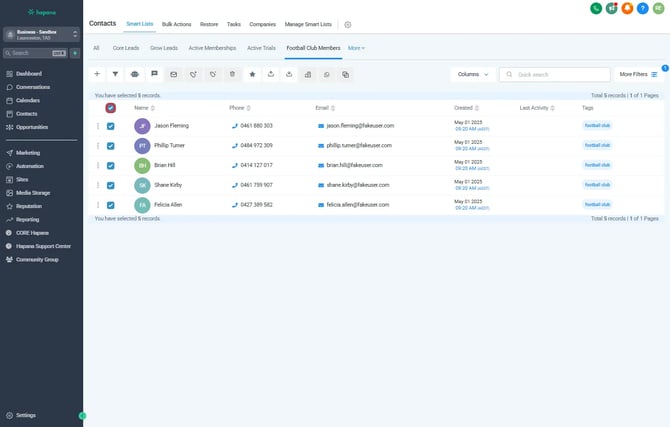Viewport: 670px width, 427px height.
Task: Open the Business Sandbox location switcher
Action: [41, 34]
